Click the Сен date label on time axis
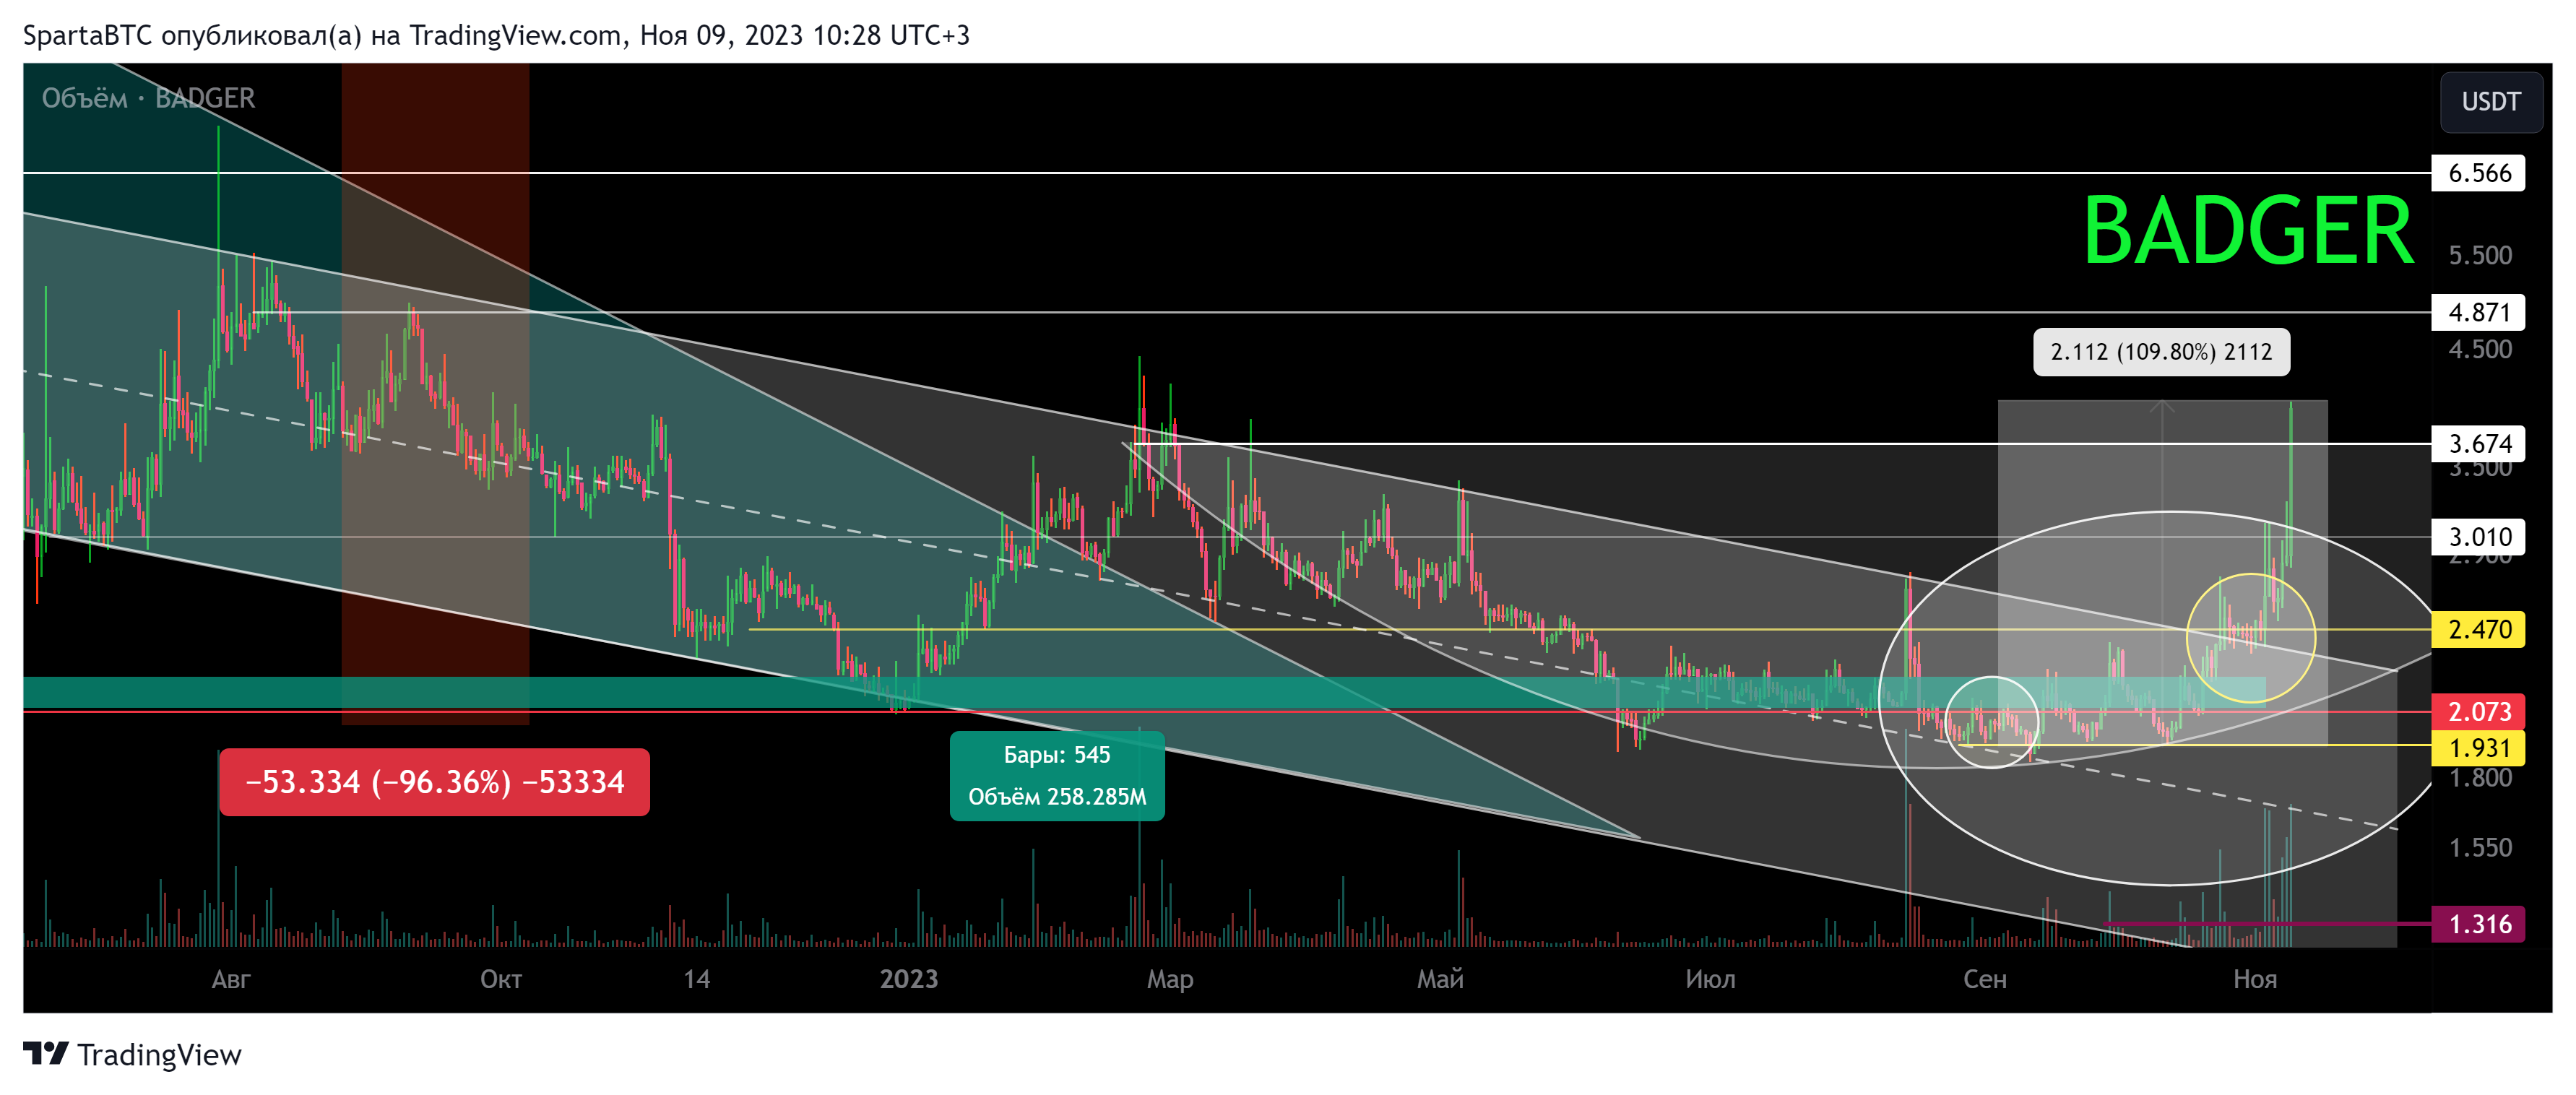The width and height of the screenshot is (2576, 1095). click(1984, 979)
